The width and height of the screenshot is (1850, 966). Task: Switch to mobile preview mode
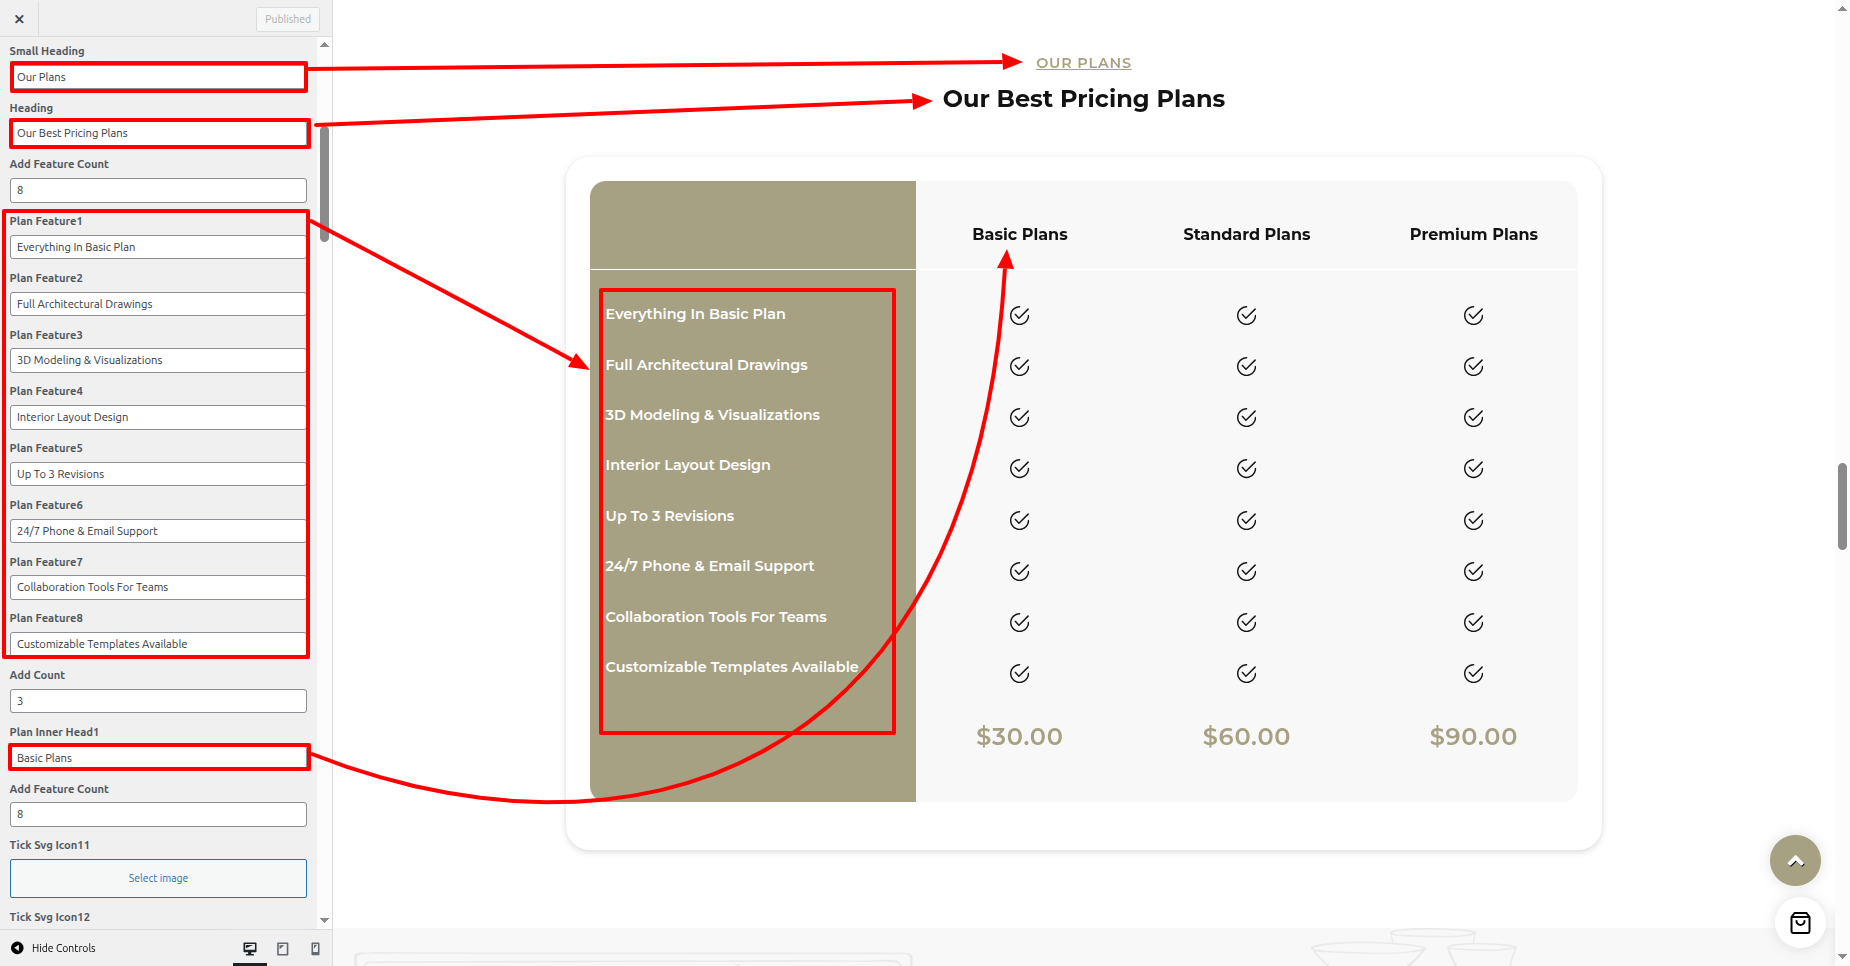point(316,948)
